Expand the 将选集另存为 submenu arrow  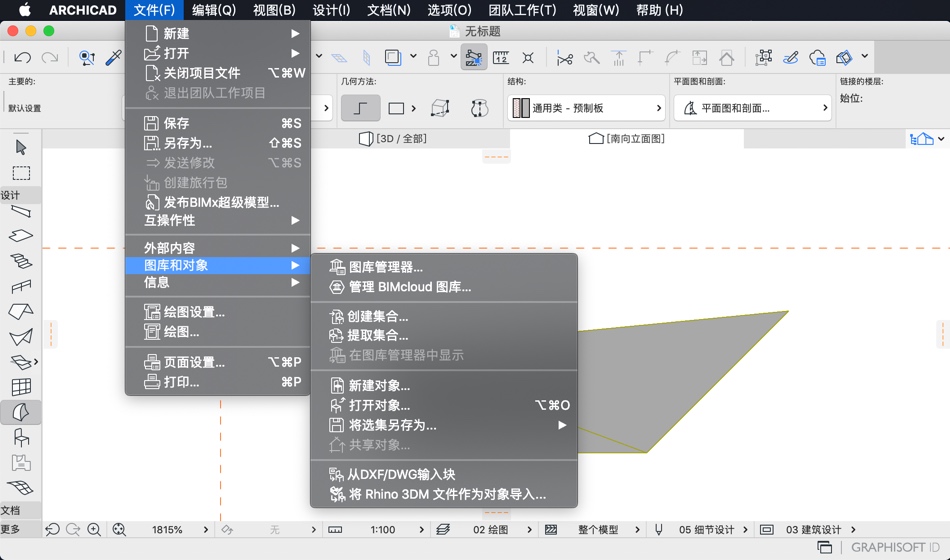pyautogui.click(x=562, y=425)
